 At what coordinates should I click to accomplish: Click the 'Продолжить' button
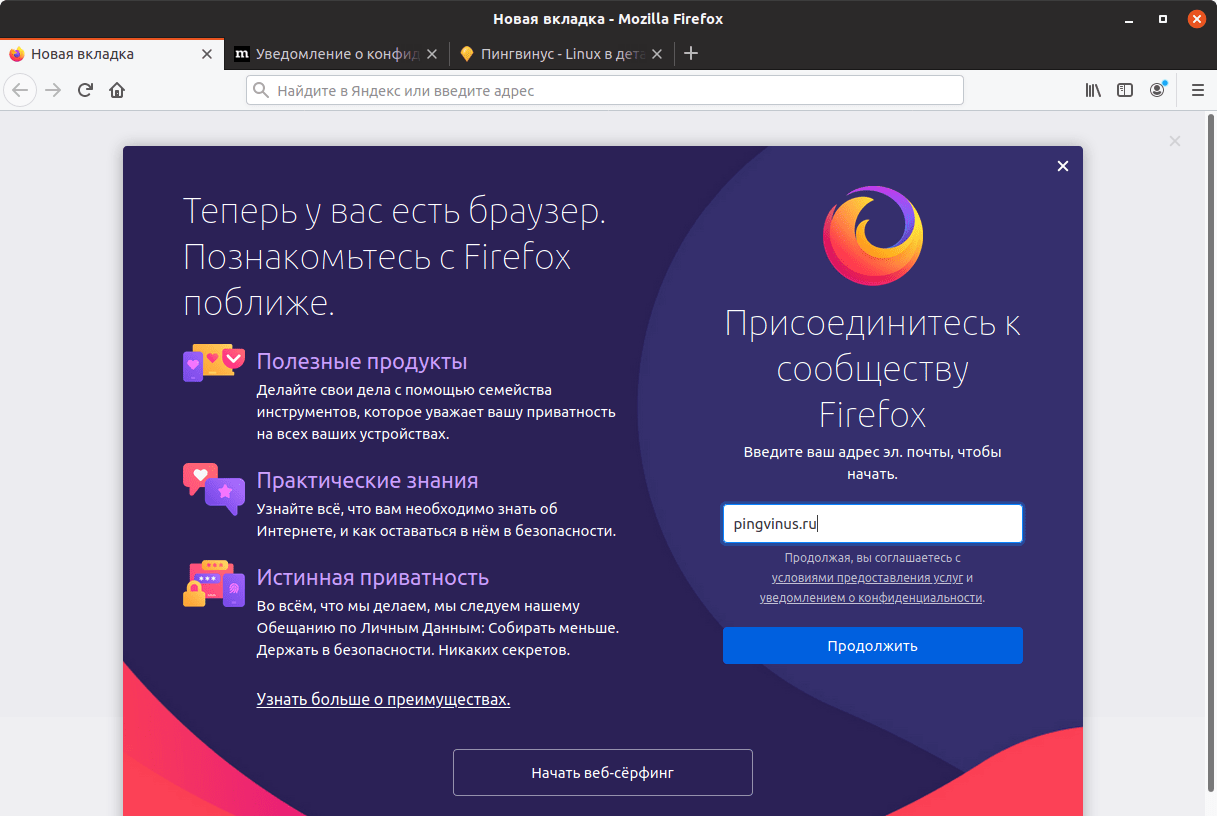click(x=873, y=645)
